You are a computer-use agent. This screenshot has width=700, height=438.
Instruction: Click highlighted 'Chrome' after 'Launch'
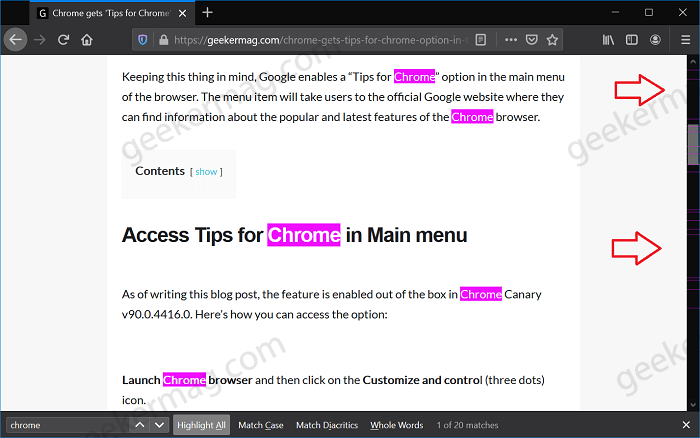[x=184, y=380]
